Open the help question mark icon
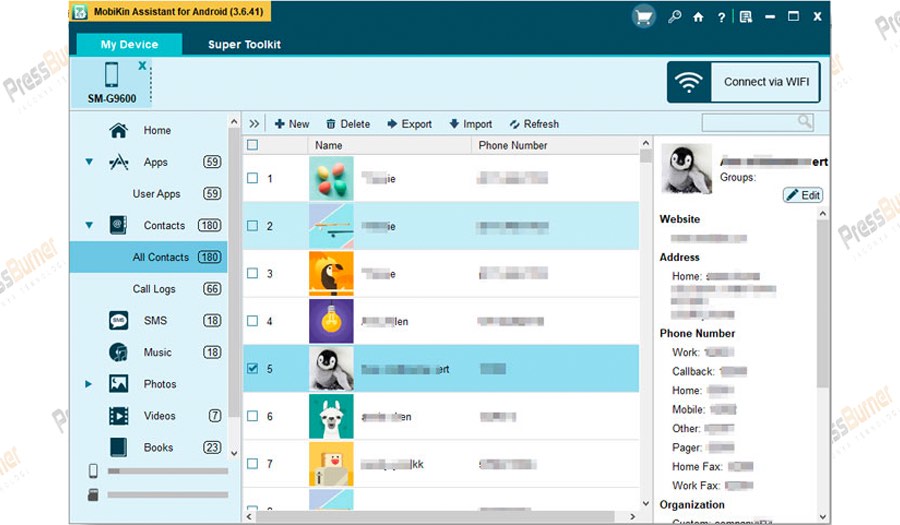 pyautogui.click(x=721, y=17)
